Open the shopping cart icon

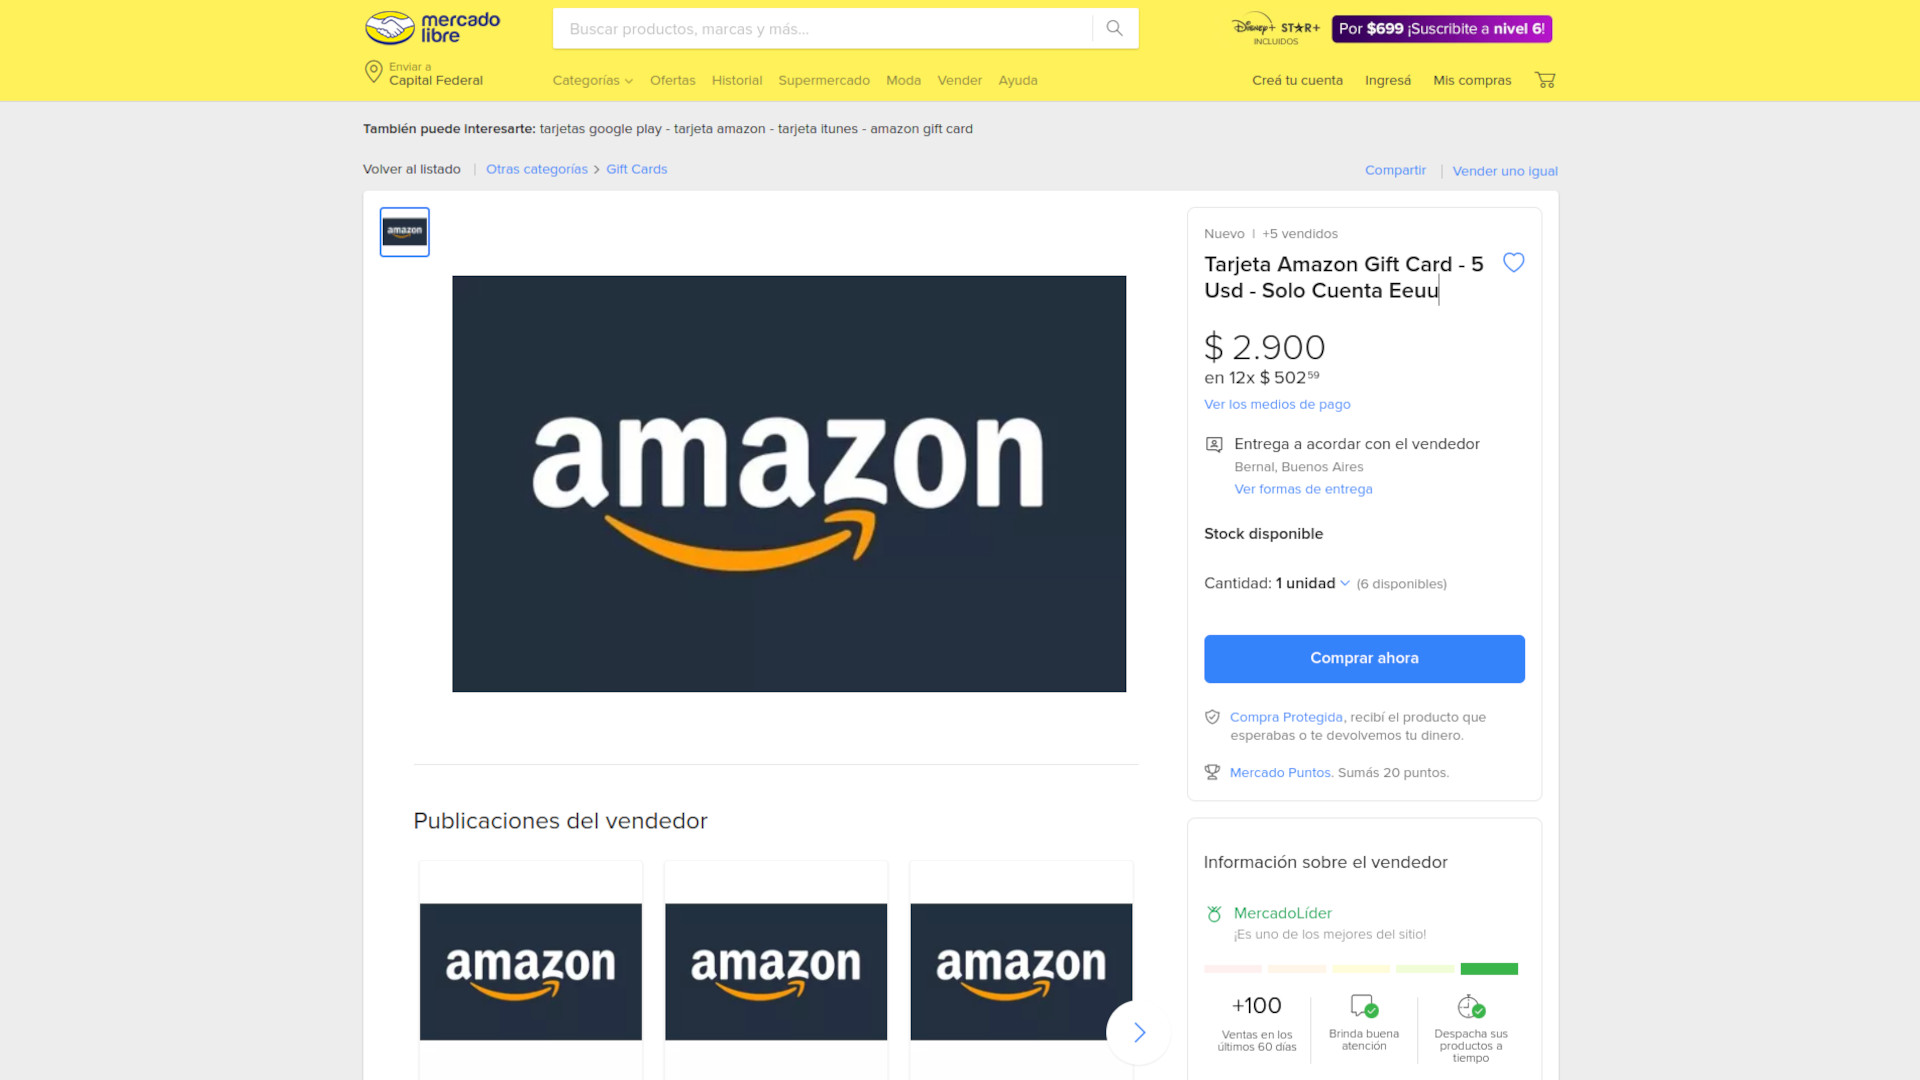[1545, 80]
